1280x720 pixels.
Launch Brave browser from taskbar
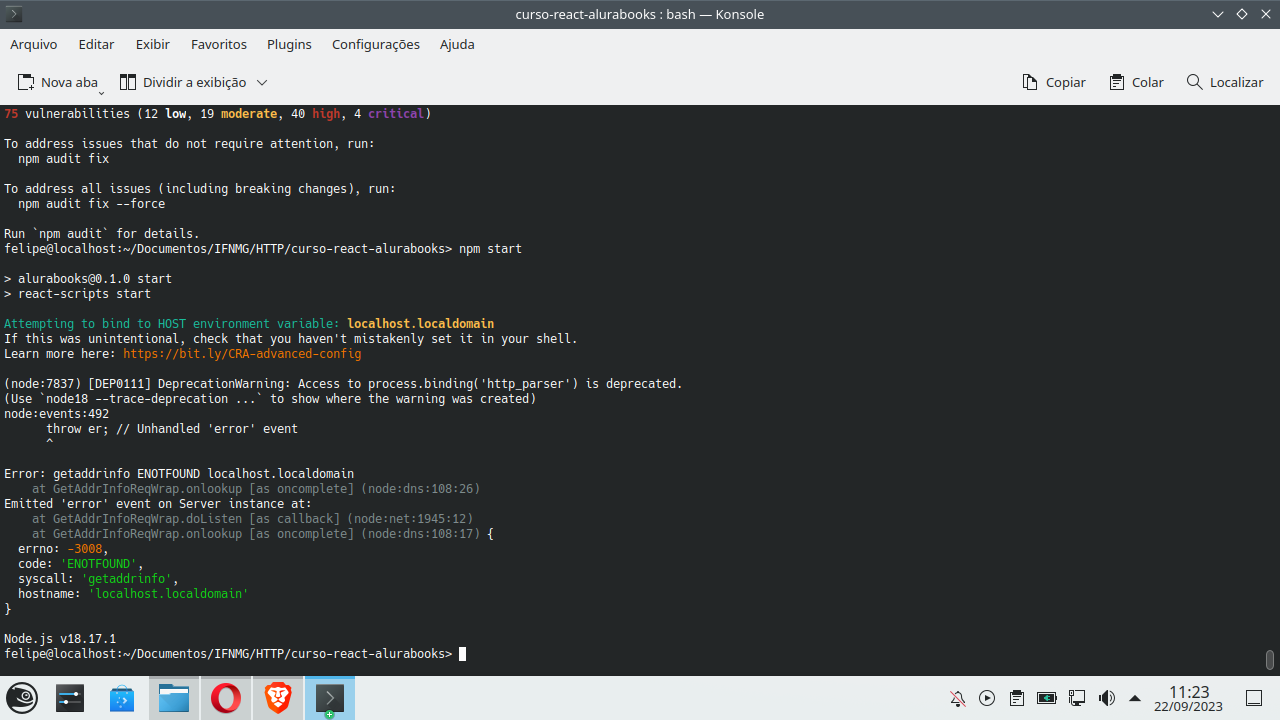point(278,698)
